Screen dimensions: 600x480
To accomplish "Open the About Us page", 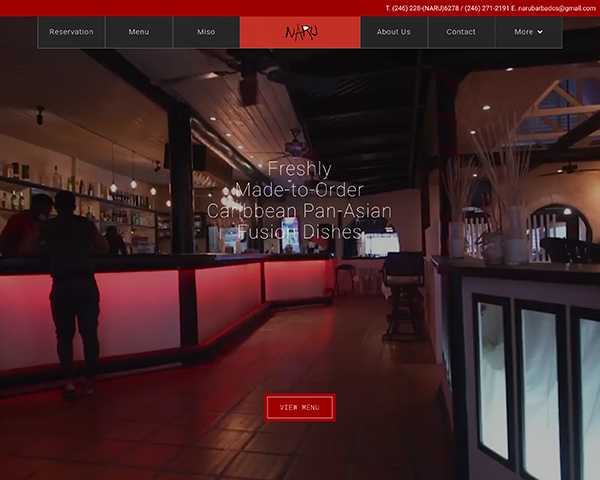I will pyautogui.click(x=394, y=32).
